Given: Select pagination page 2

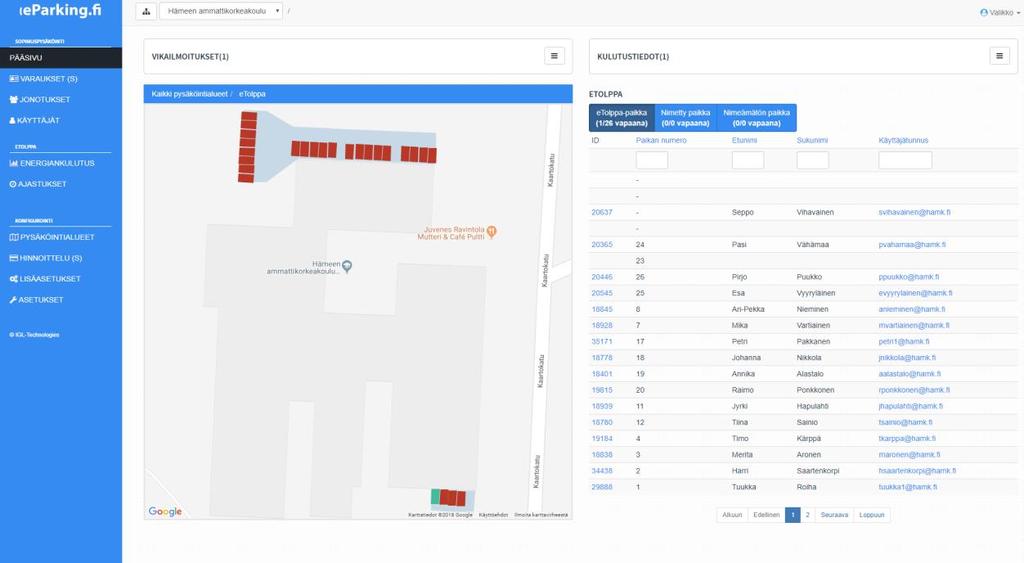Looking at the screenshot, I should (x=808, y=515).
